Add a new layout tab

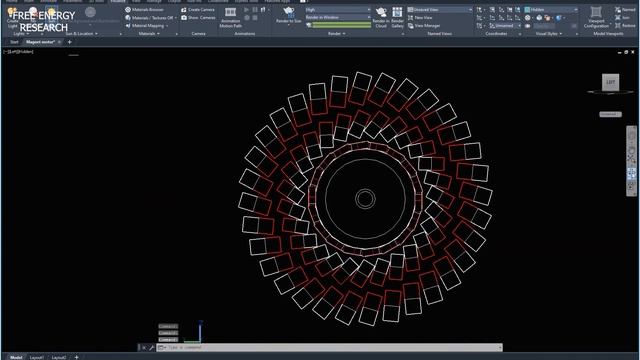tap(76, 357)
